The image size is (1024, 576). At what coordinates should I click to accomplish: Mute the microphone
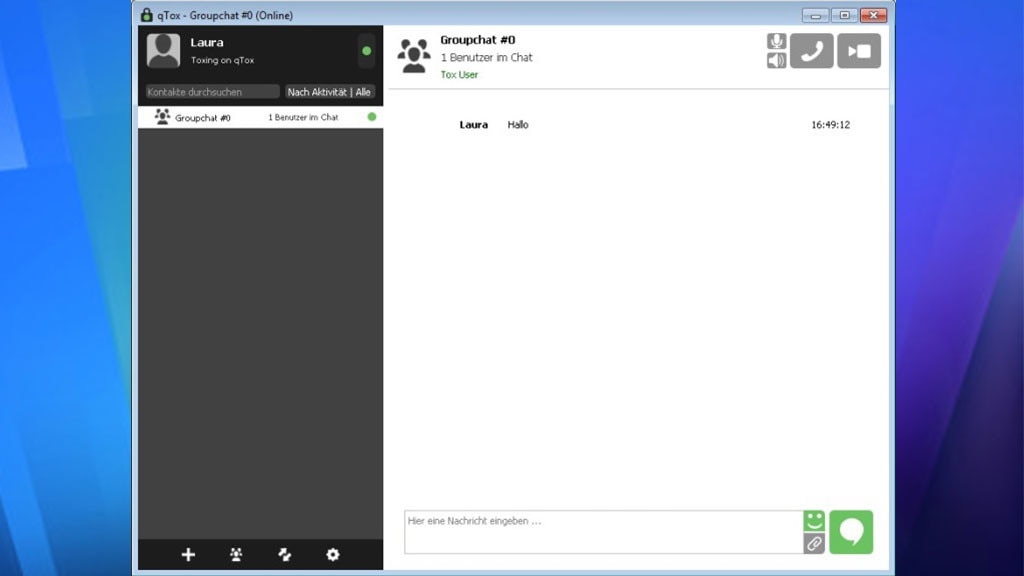click(776, 41)
